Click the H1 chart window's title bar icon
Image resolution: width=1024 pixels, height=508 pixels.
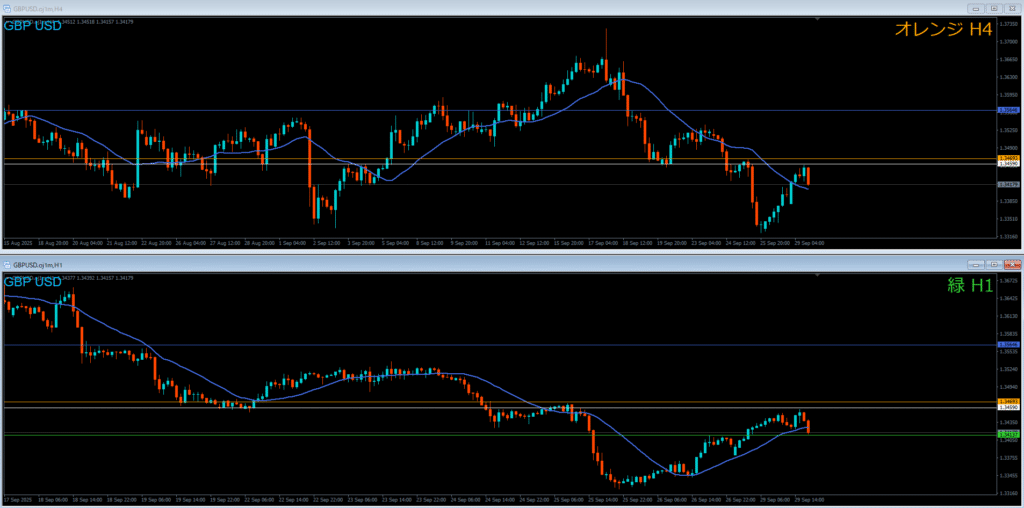click(6, 264)
